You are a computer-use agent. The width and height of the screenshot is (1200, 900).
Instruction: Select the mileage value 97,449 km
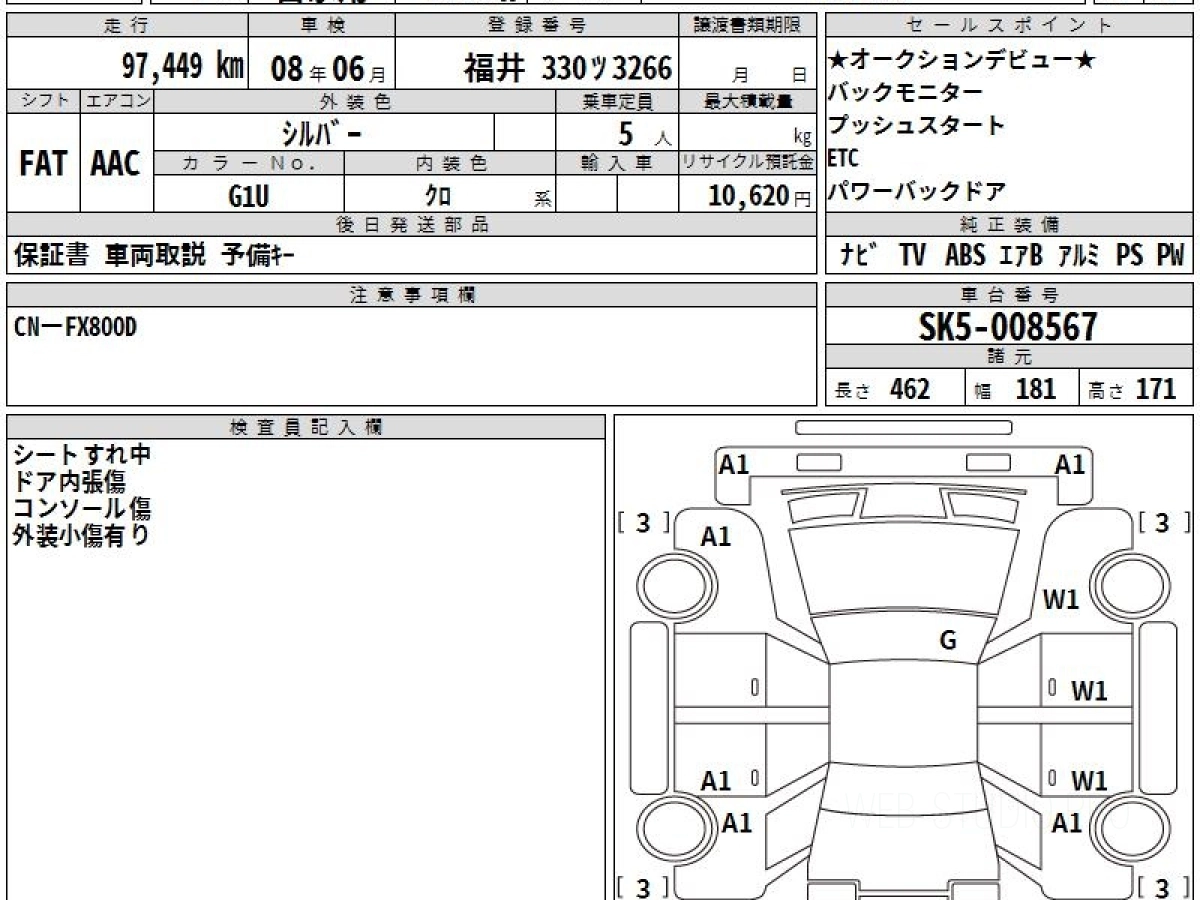coord(182,67)
